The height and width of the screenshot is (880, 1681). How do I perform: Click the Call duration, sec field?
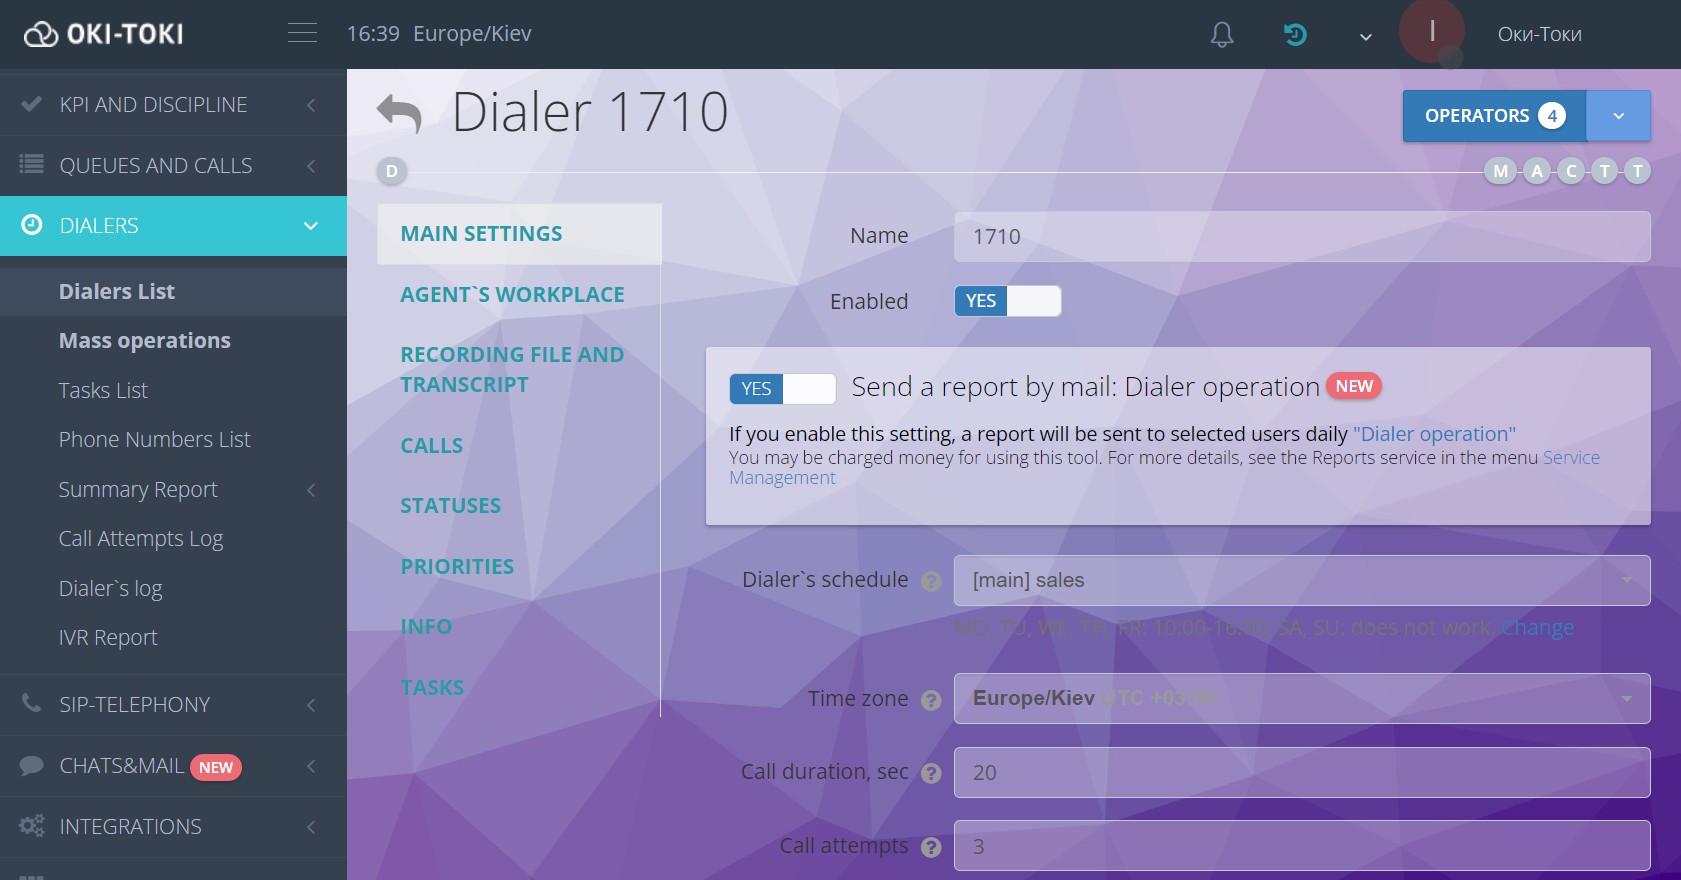point(1302,773)
